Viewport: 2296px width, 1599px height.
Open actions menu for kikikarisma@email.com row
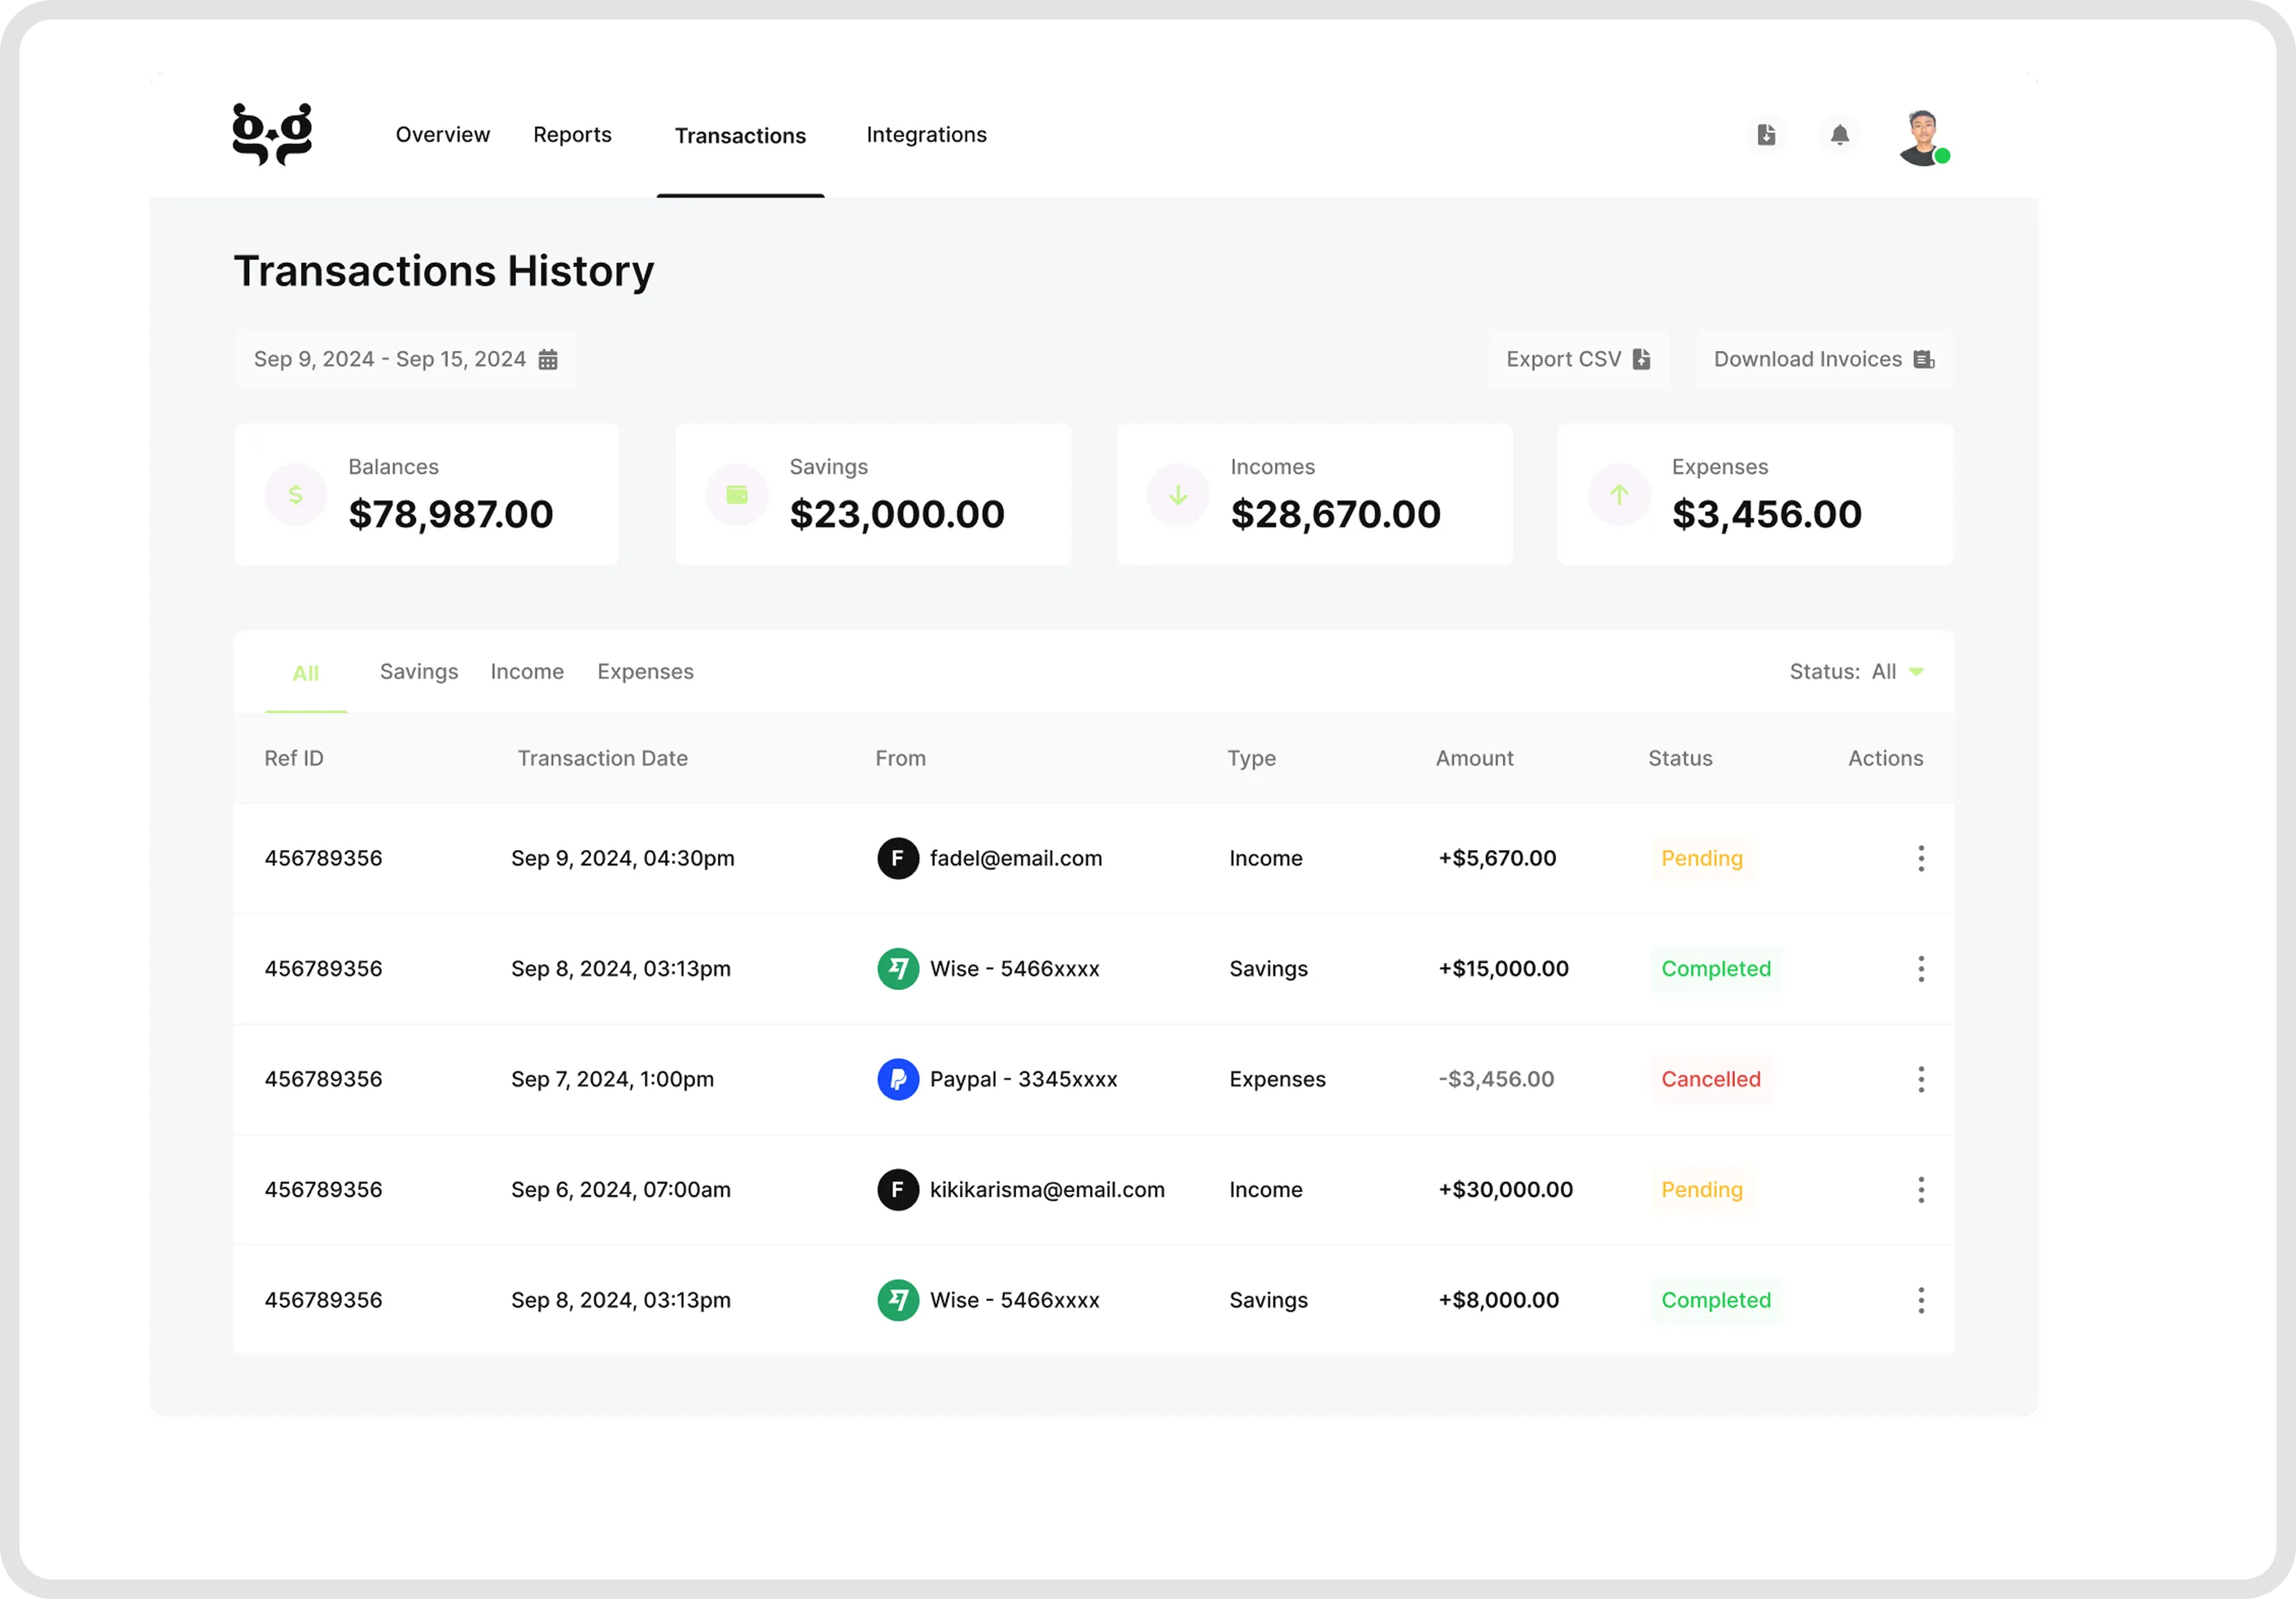tap(1920, 1190)
